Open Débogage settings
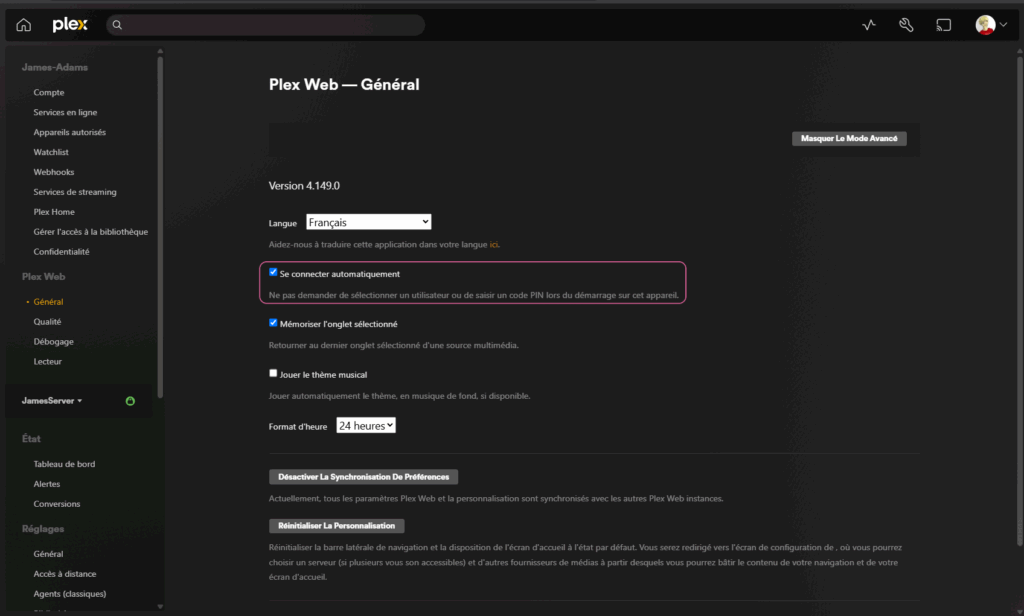Image resolution: width=1024 pixels, height=616 pixels. point(54,342)
